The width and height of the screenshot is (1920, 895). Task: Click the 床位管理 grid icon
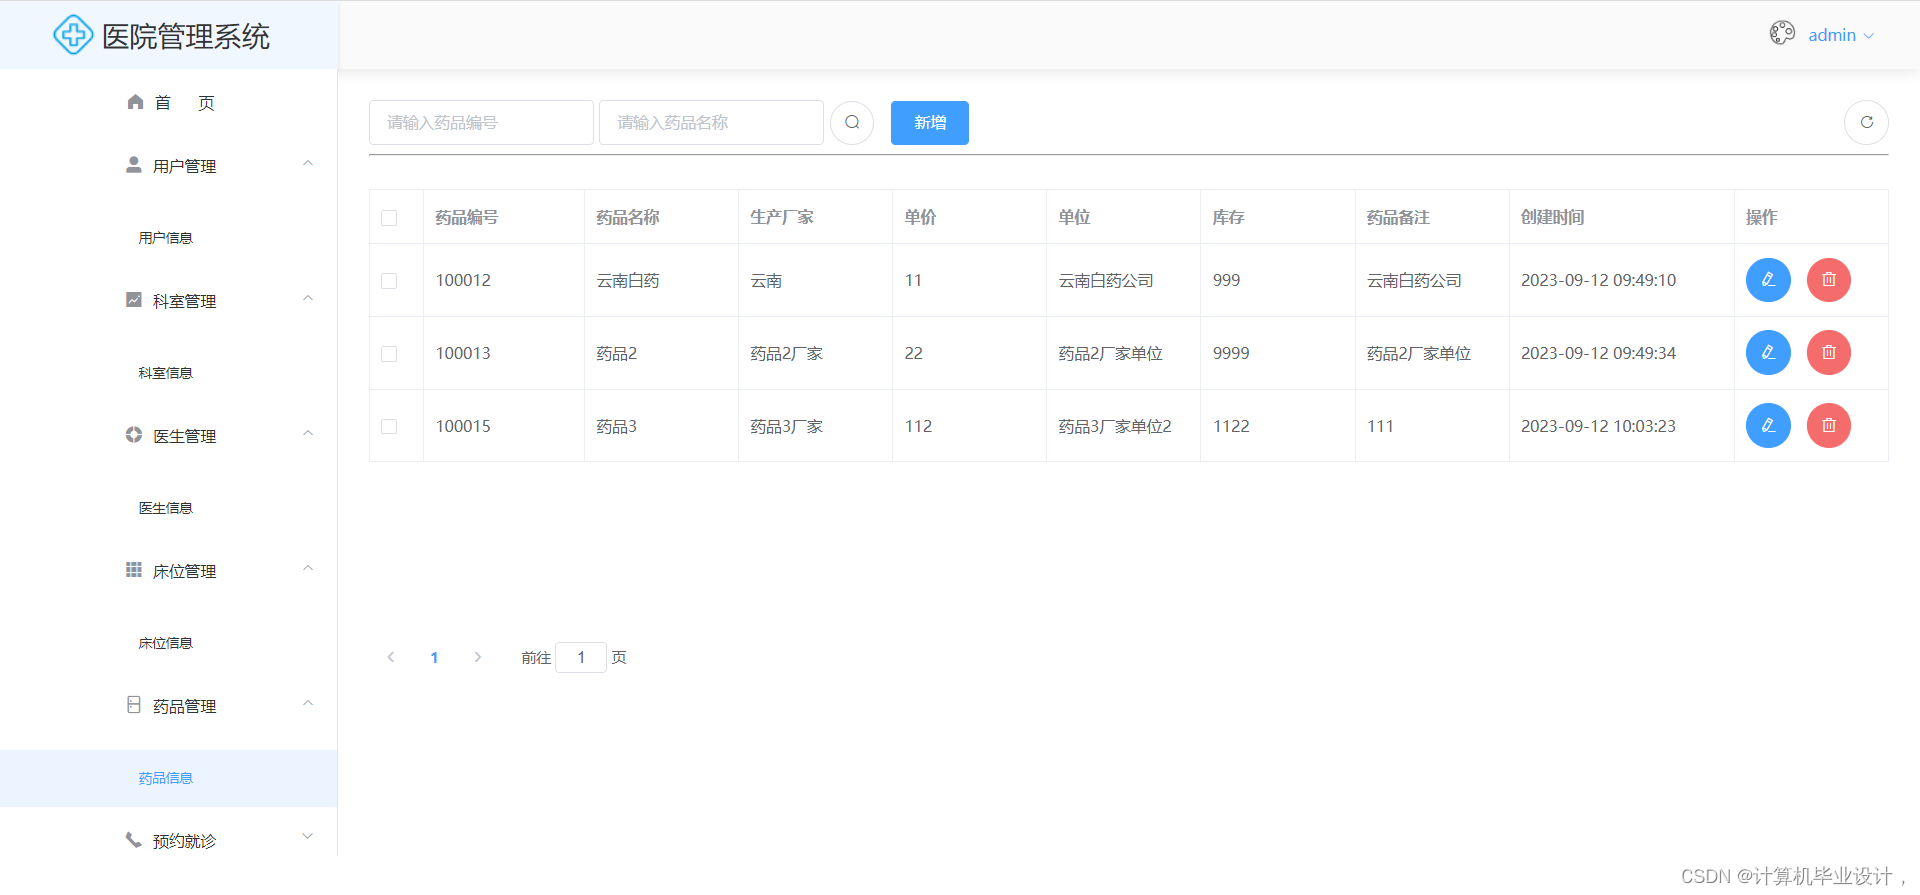tap(134, 570)
